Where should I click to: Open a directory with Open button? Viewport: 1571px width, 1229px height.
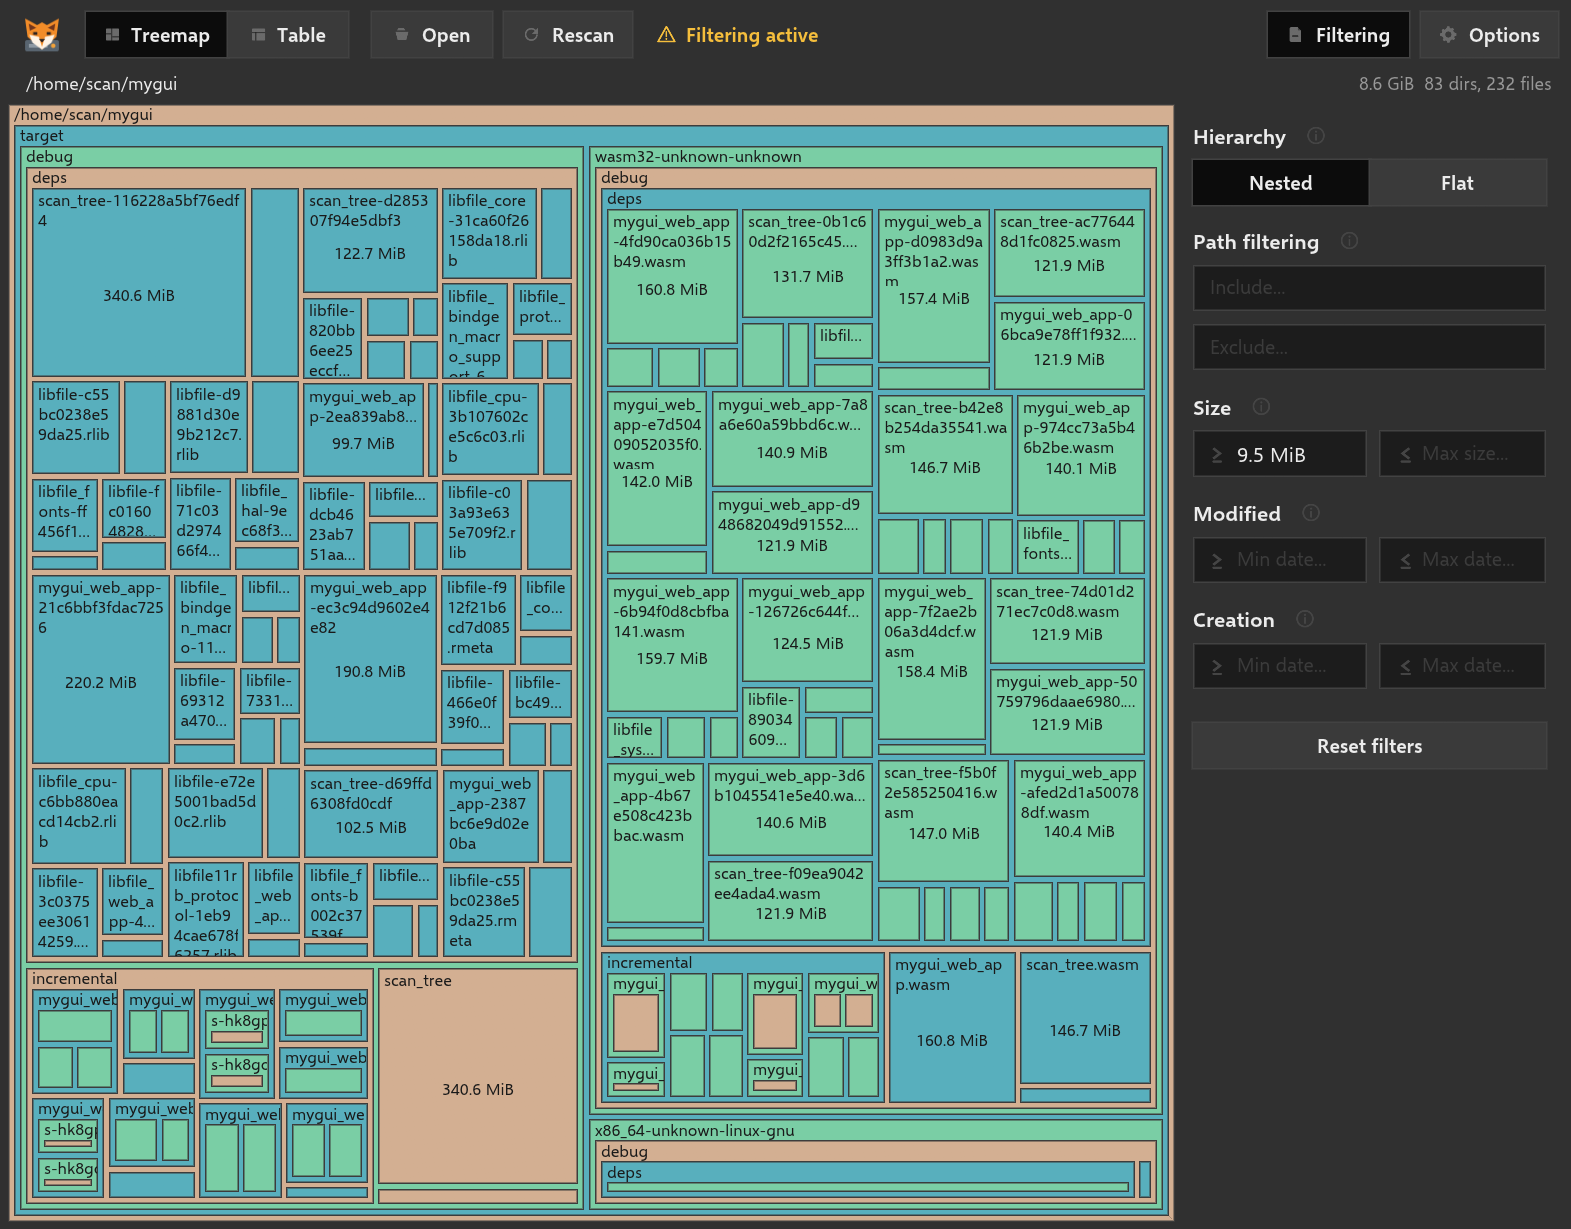pos(432,35)
